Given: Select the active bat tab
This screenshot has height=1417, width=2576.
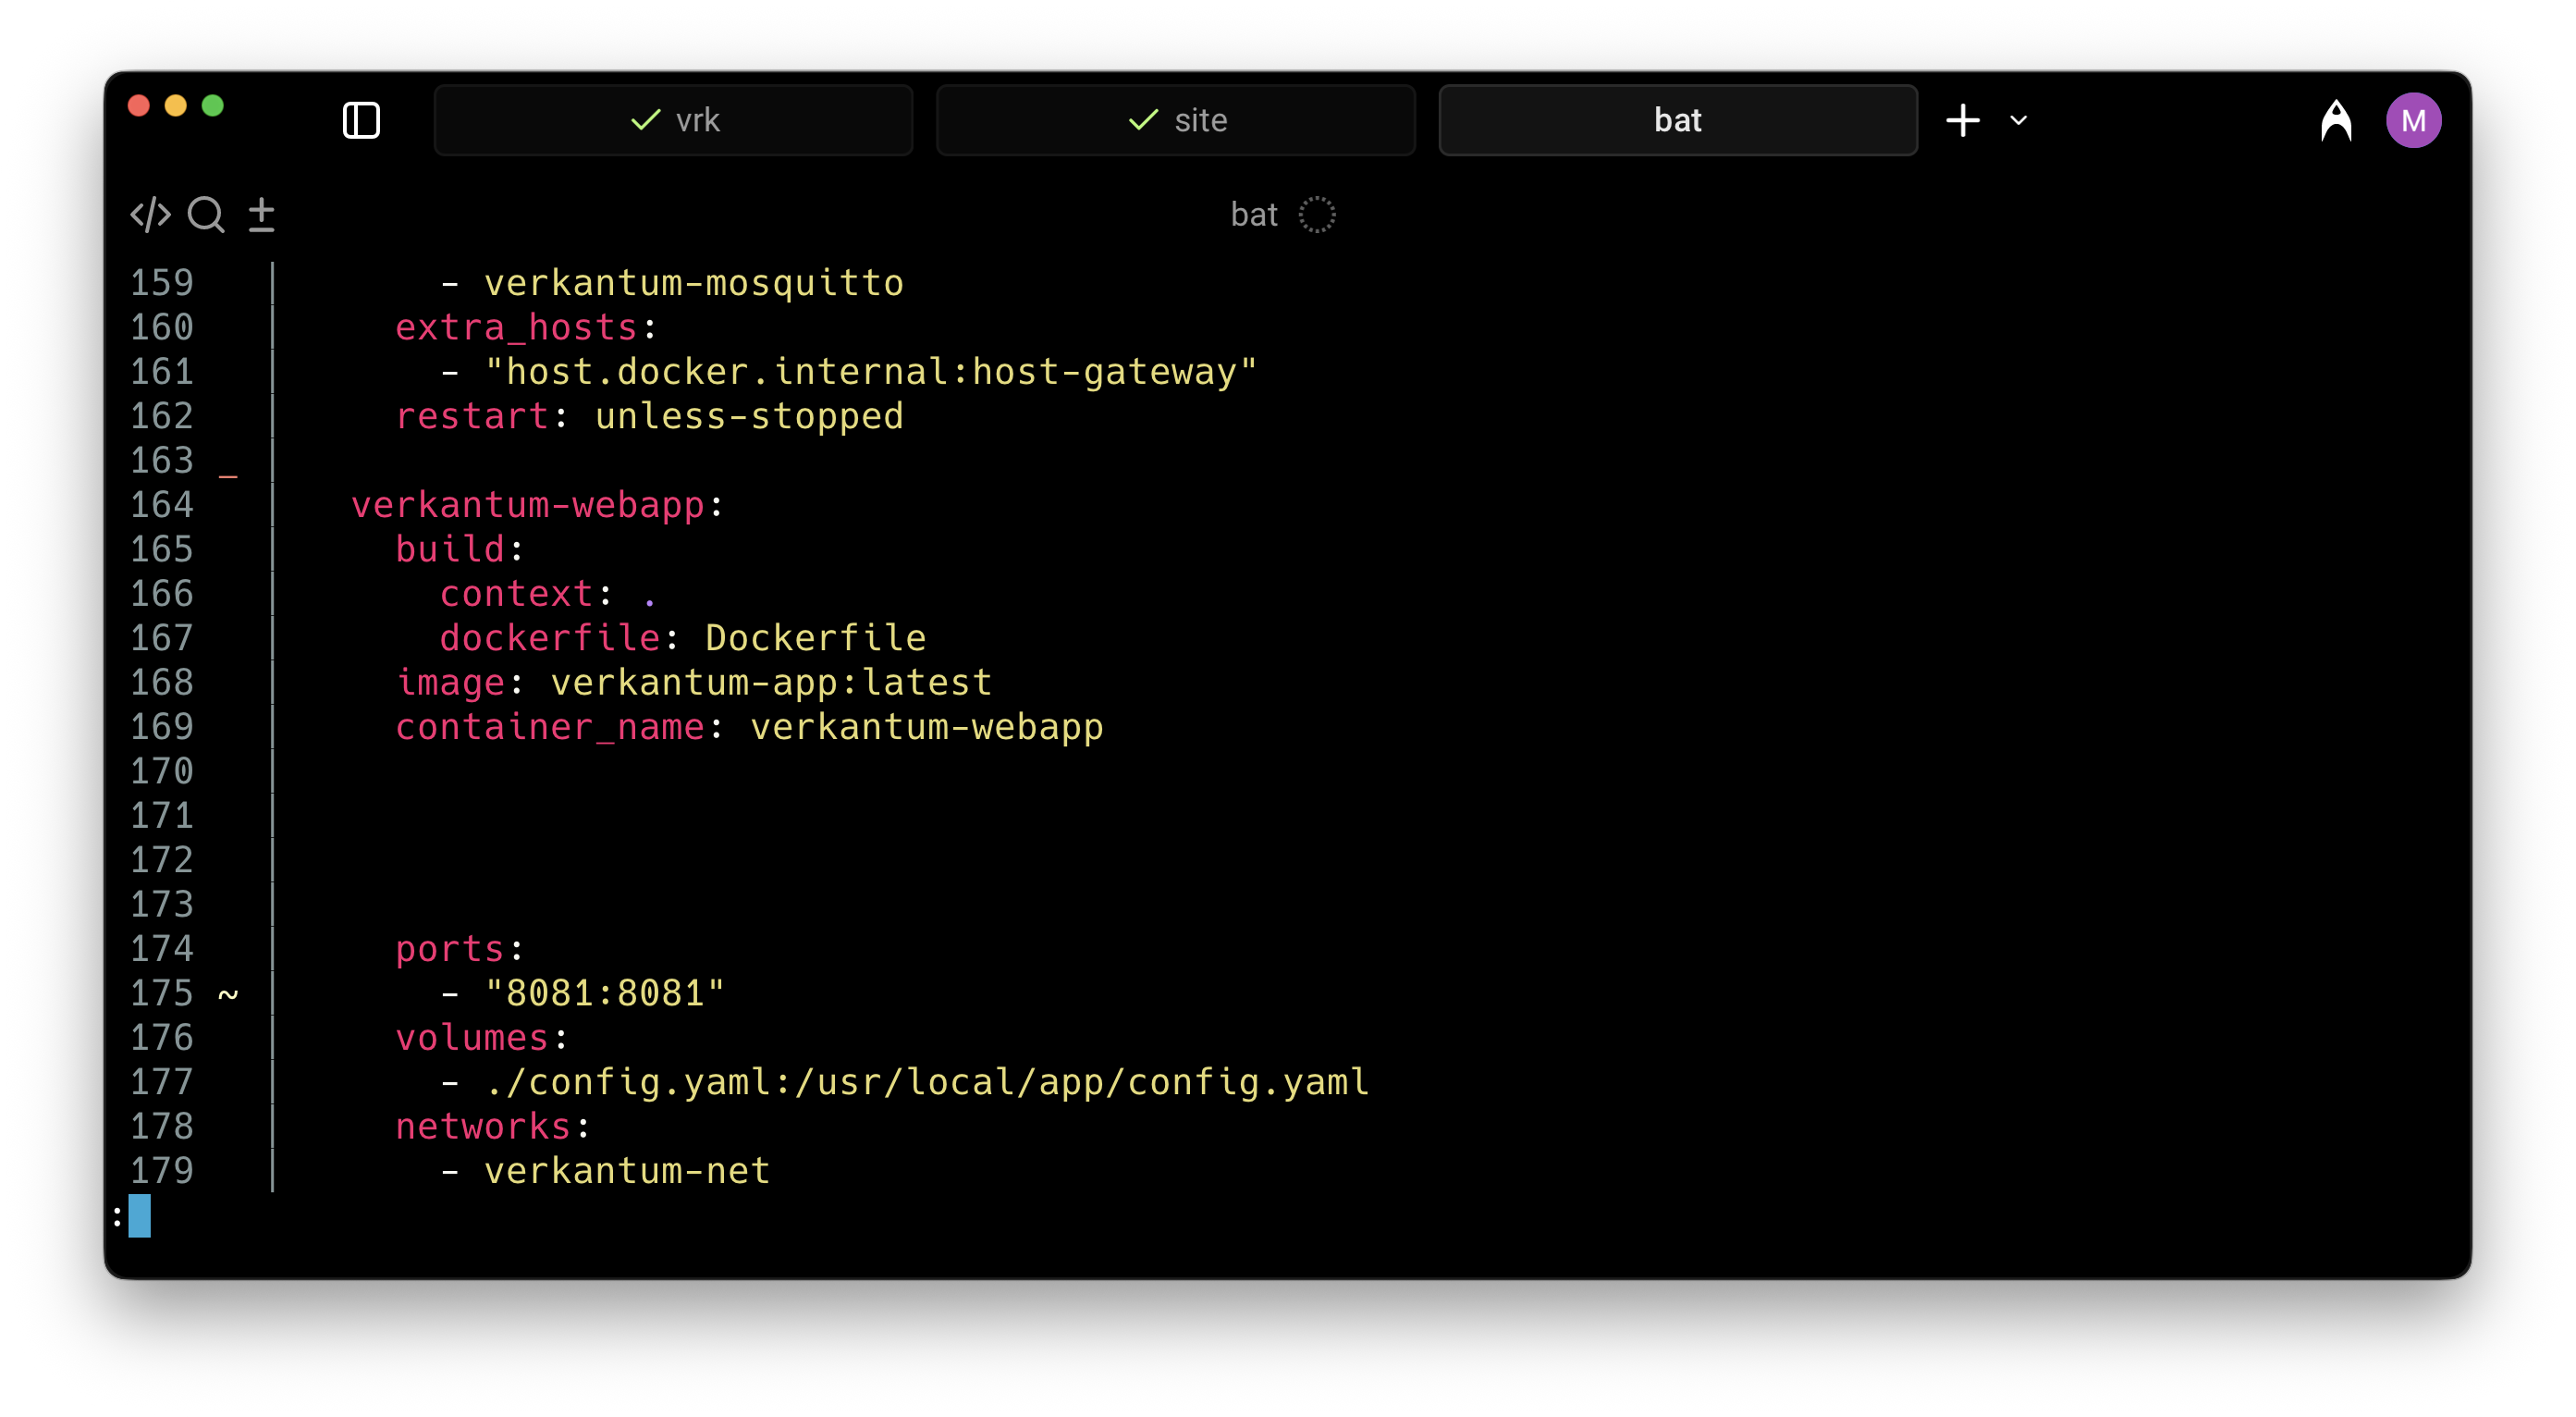Looking at the screenshot, I should click(x=1678, y=119).
